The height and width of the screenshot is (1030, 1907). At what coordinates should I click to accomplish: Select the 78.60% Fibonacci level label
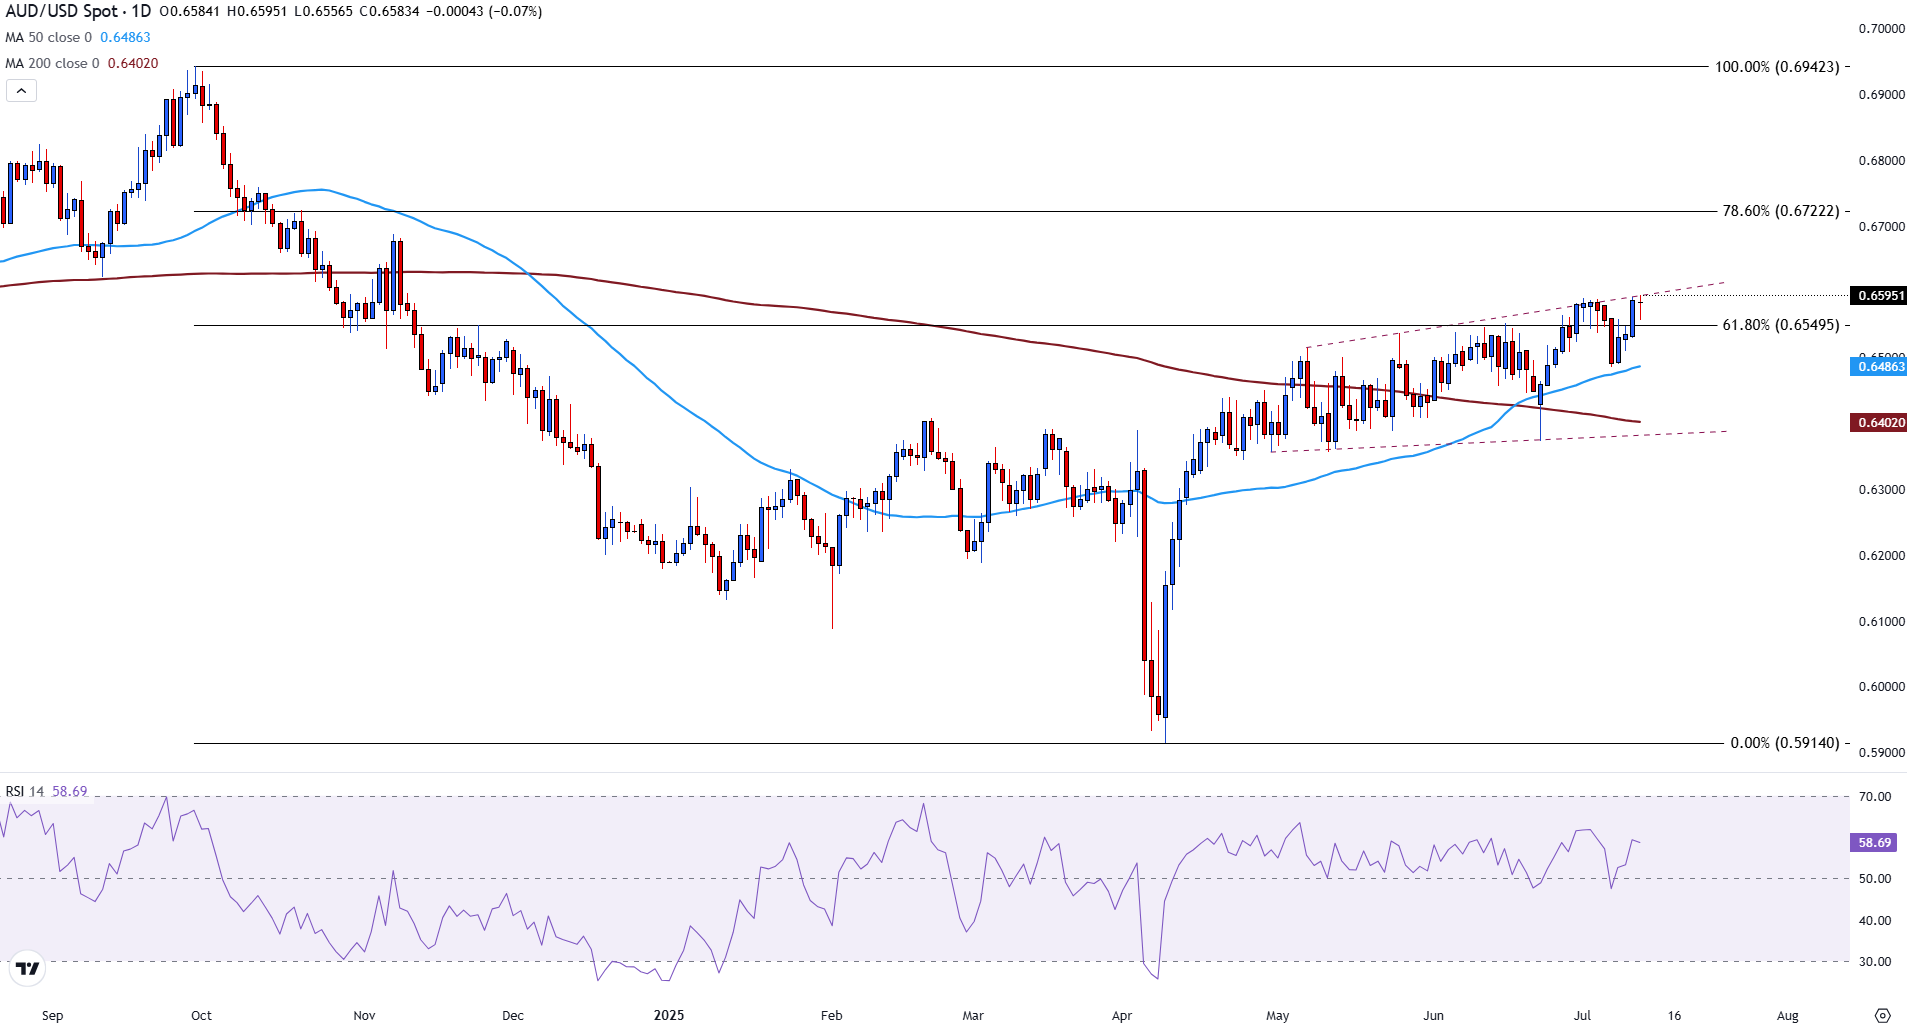pyautogui.click(x=1779, y=211)
